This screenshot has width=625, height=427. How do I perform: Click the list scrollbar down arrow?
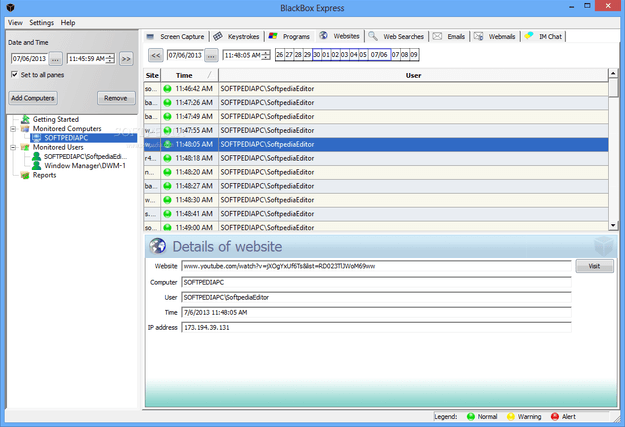click(x=613, y=225)
